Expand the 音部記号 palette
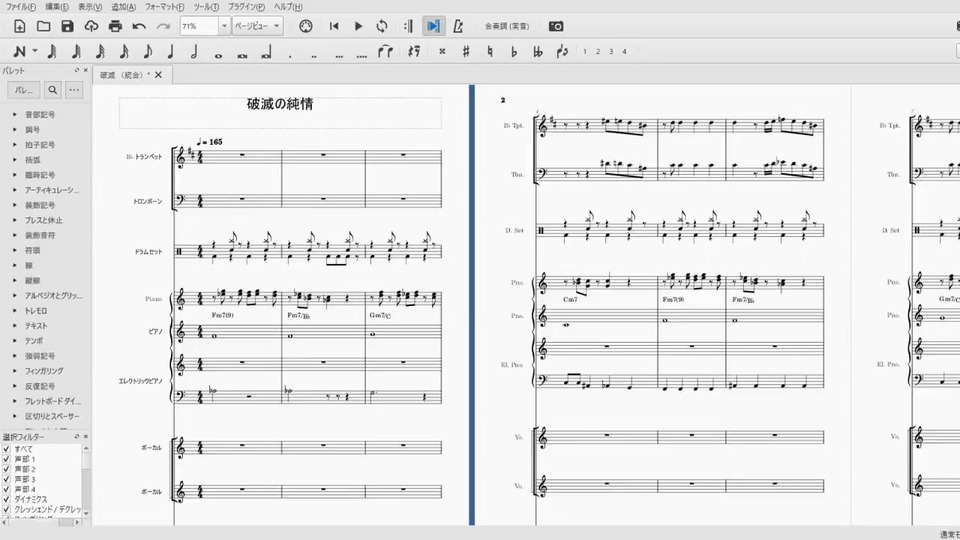The image size is (960, 540). click(x=15, y=114)
